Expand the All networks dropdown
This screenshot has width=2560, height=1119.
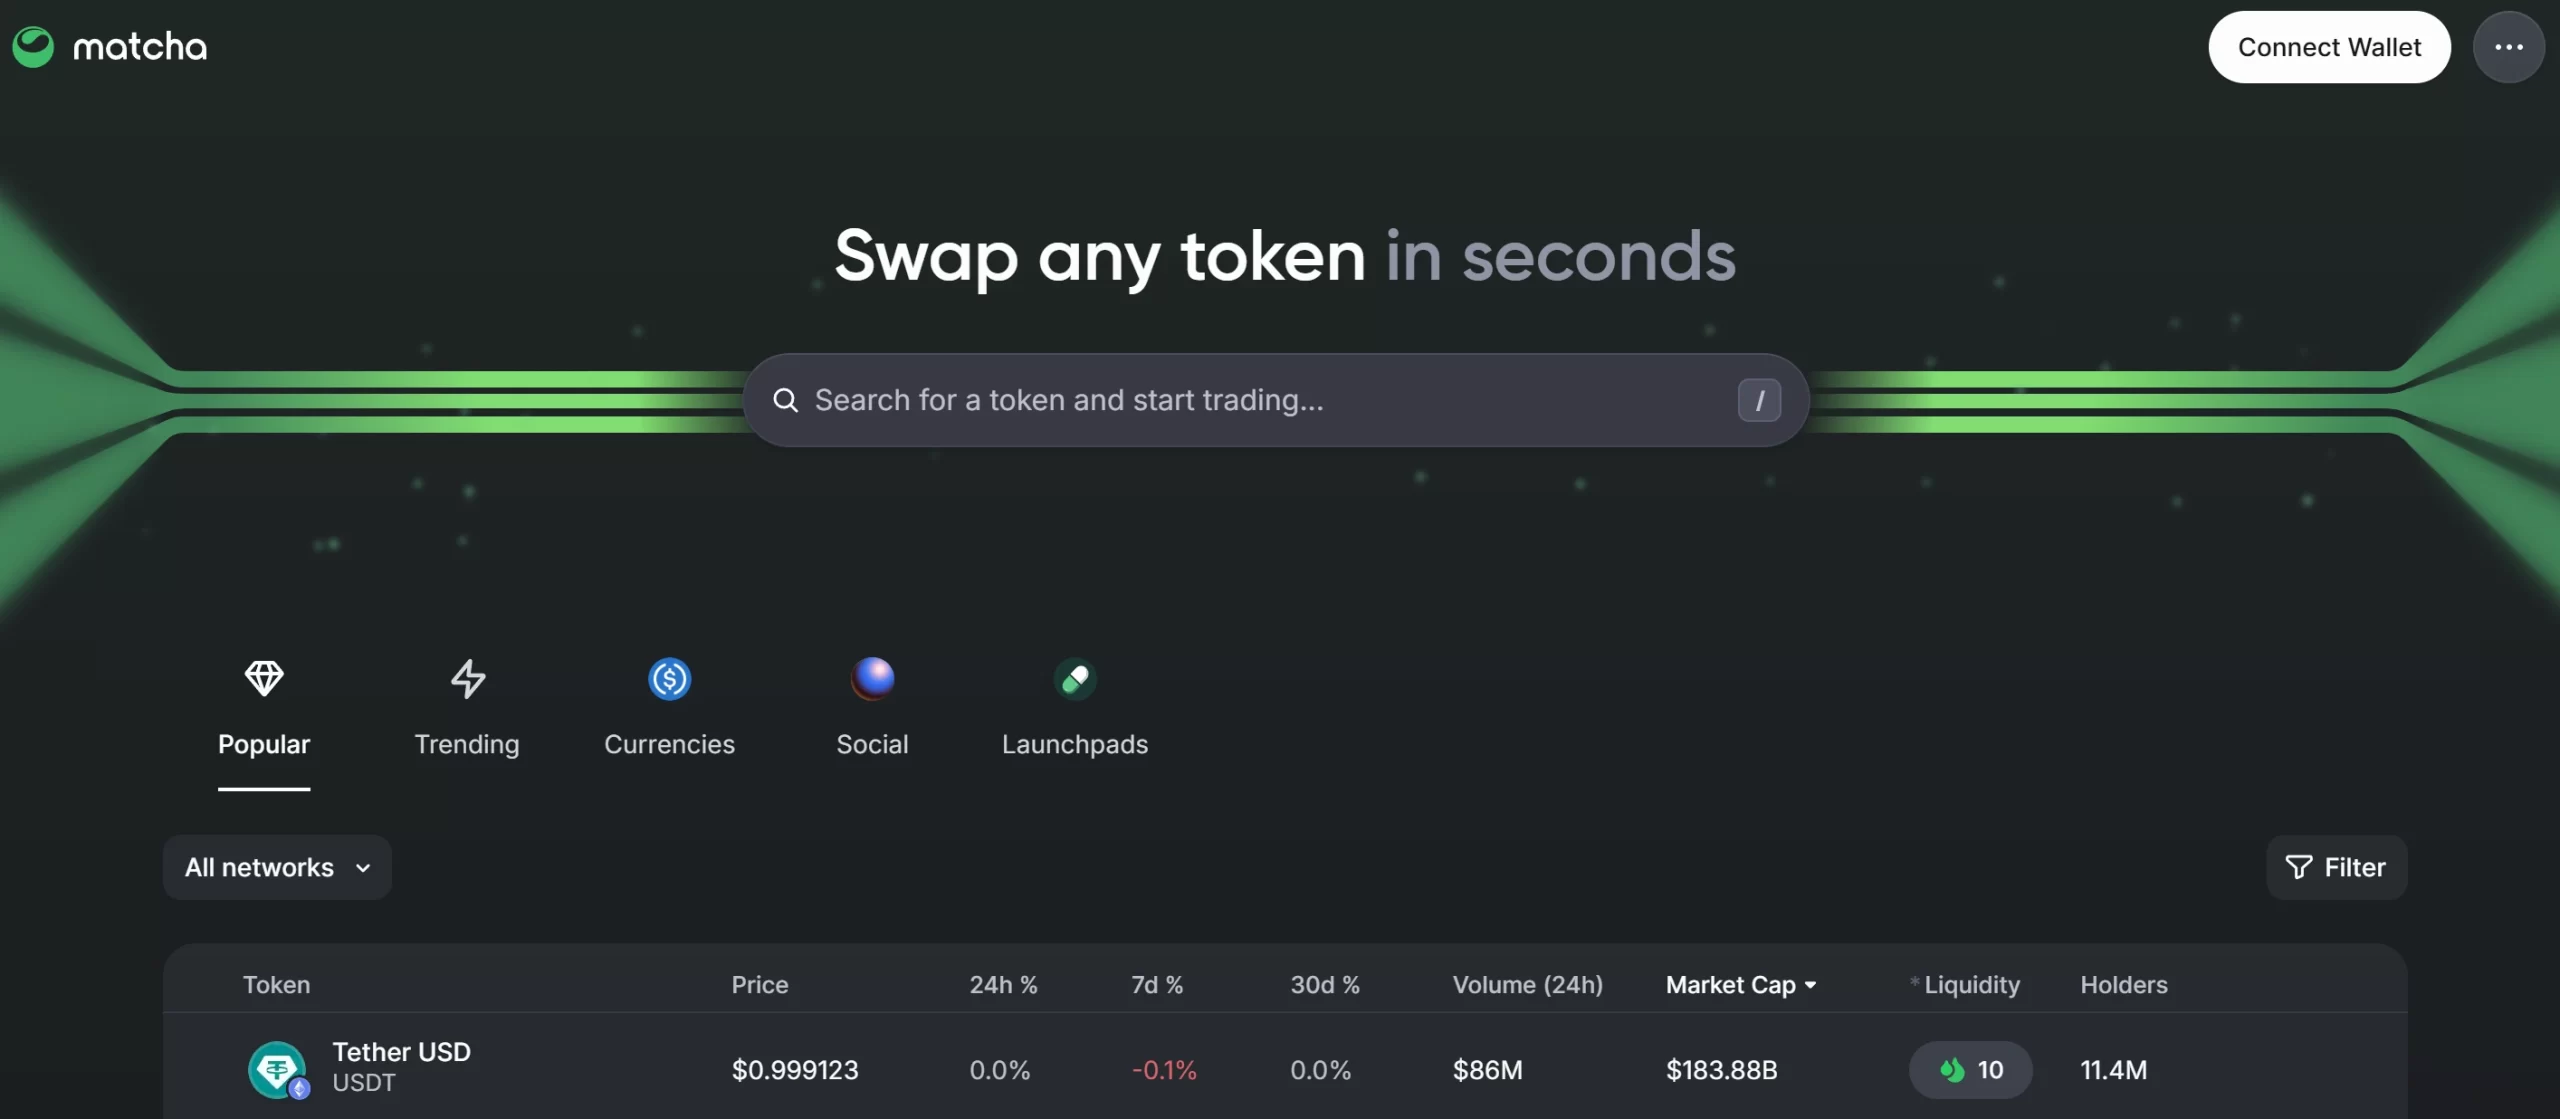click(277, 867)
